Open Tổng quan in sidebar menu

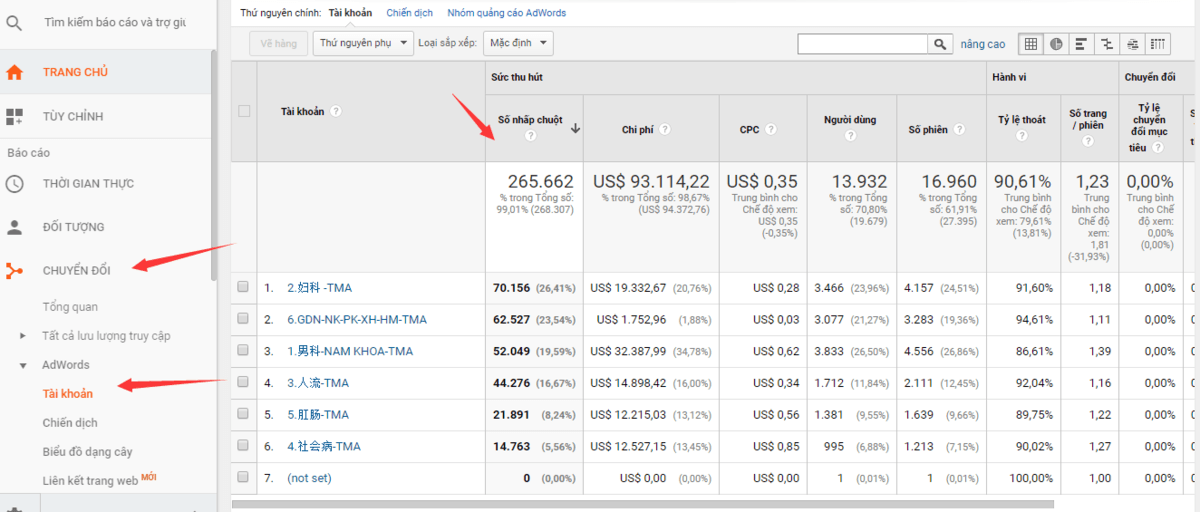coord(70,307)
